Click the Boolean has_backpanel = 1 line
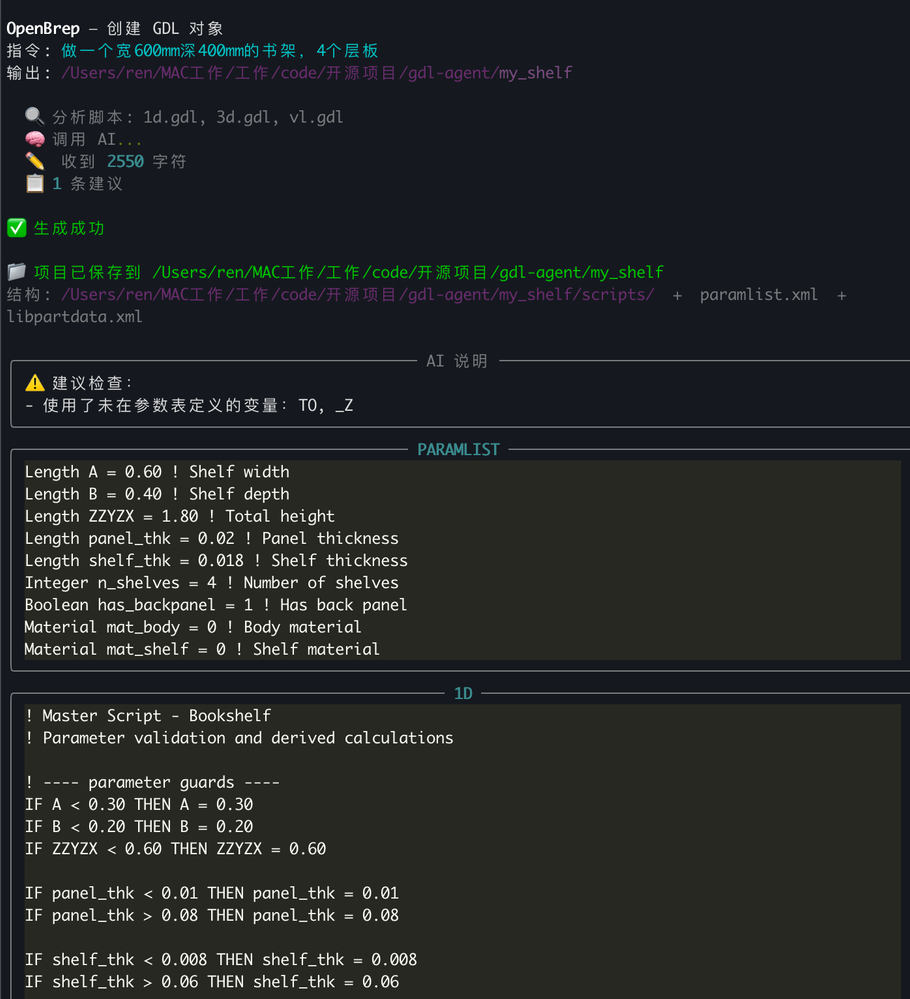Screen dimensions: 910x999 [216, 605]
